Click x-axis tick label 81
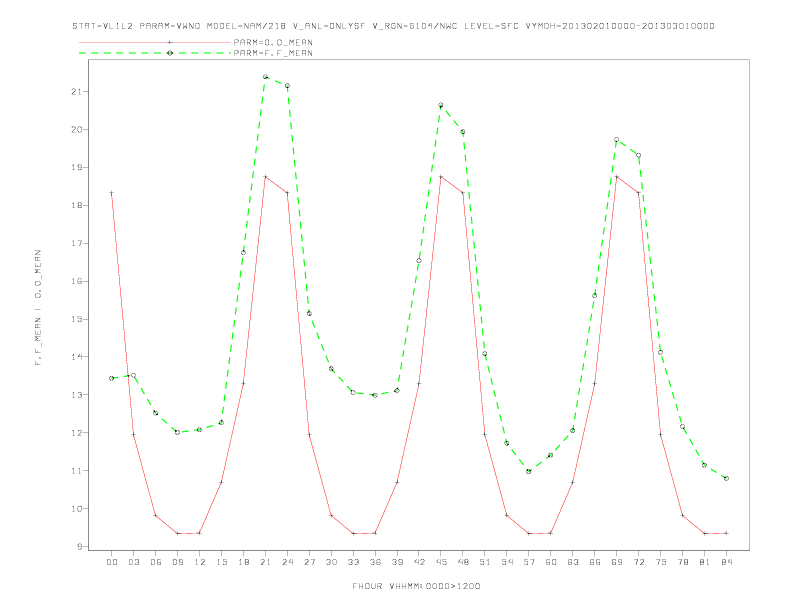The height and width of the screenshot is (612, 792). tap(705, 562)
